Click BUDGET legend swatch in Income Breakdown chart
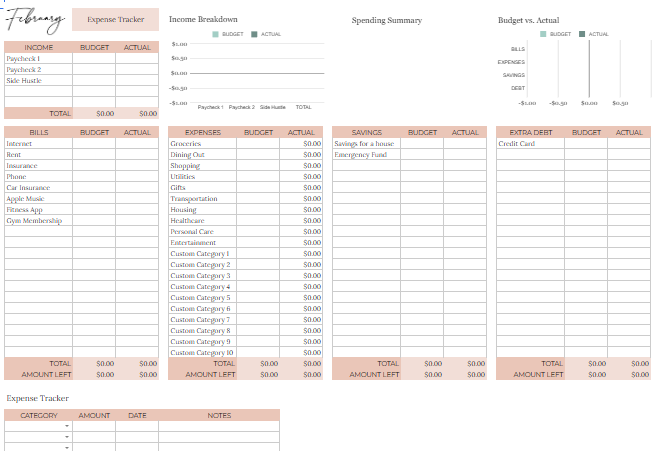 (215, 34)
